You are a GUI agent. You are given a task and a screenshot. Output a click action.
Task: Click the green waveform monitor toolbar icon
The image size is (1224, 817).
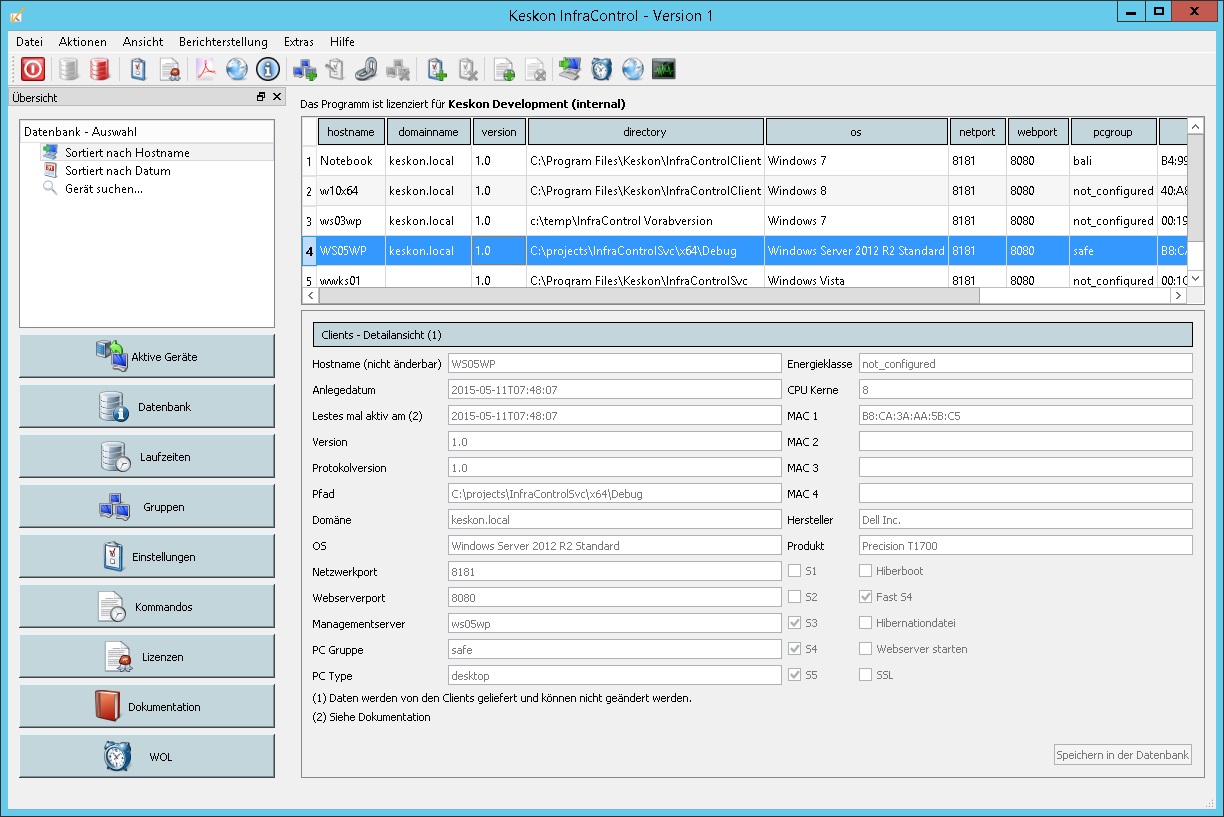[663, 69]
